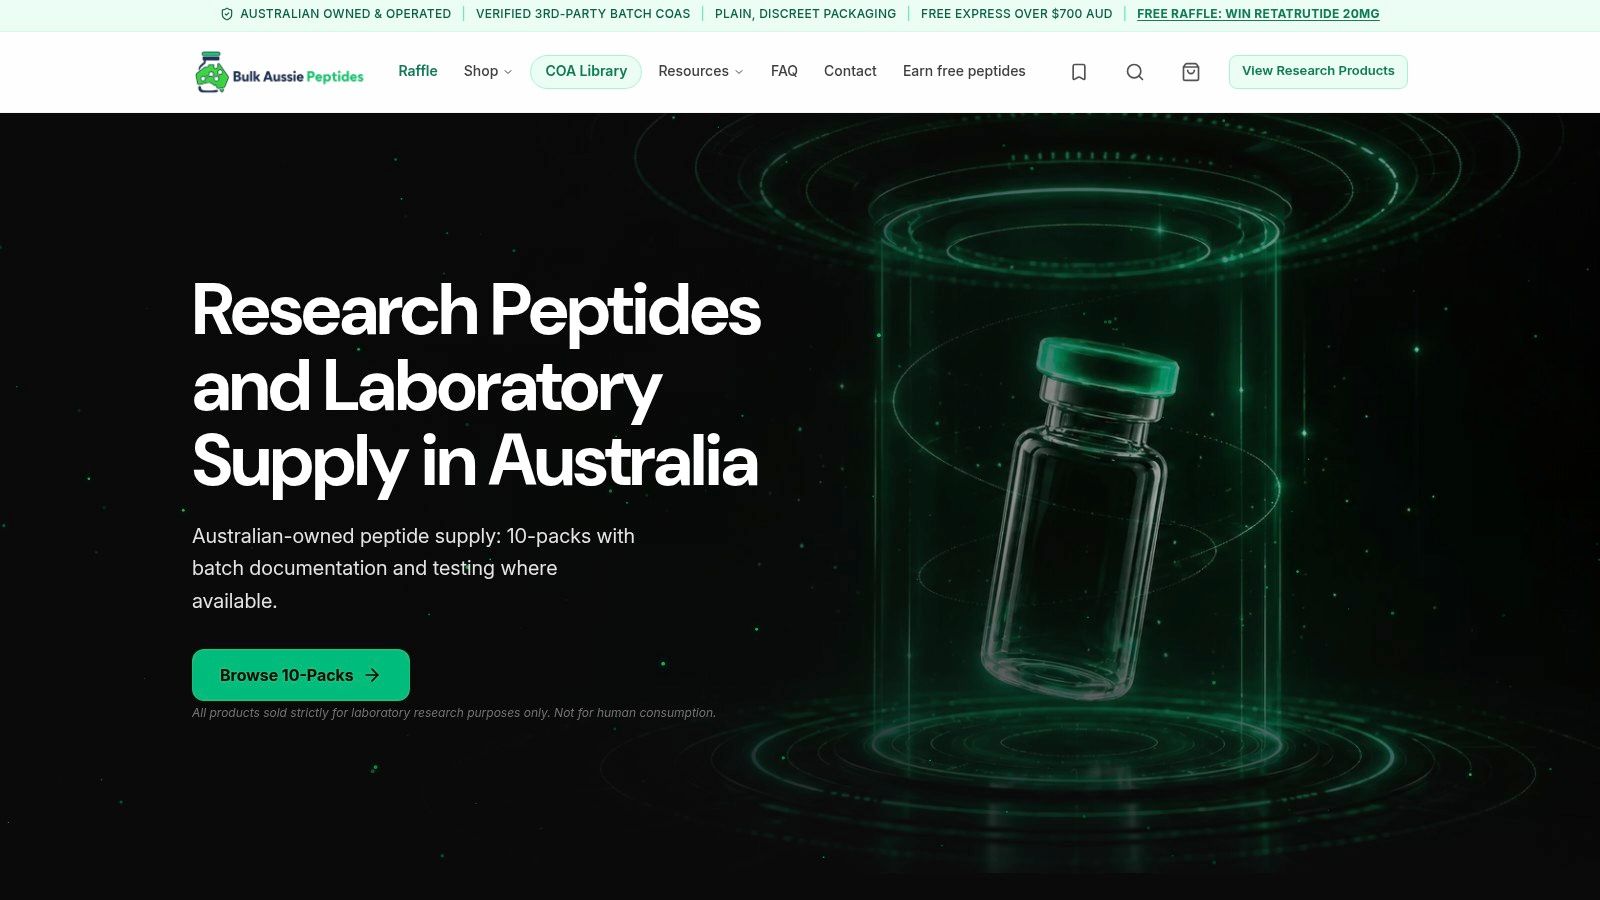Expand the Shop dropdown menu
Viewport: 1600px width, 900px height.
[x=488, y=71]
